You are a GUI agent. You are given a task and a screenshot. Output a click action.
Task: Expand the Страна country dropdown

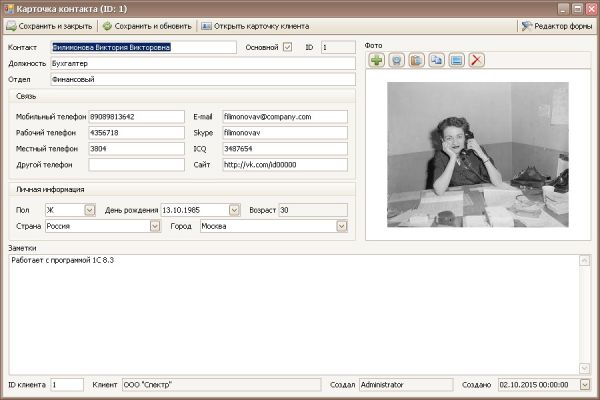(x=155, y=226)
